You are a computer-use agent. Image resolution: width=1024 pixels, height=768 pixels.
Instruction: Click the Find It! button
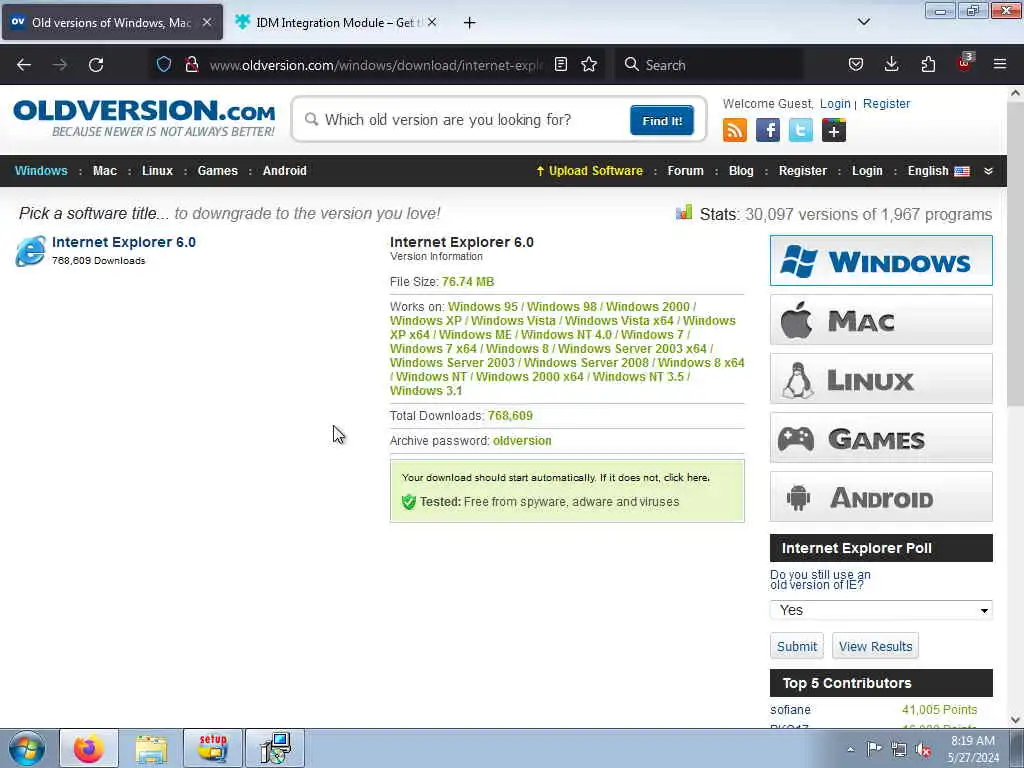coord(662,120)
